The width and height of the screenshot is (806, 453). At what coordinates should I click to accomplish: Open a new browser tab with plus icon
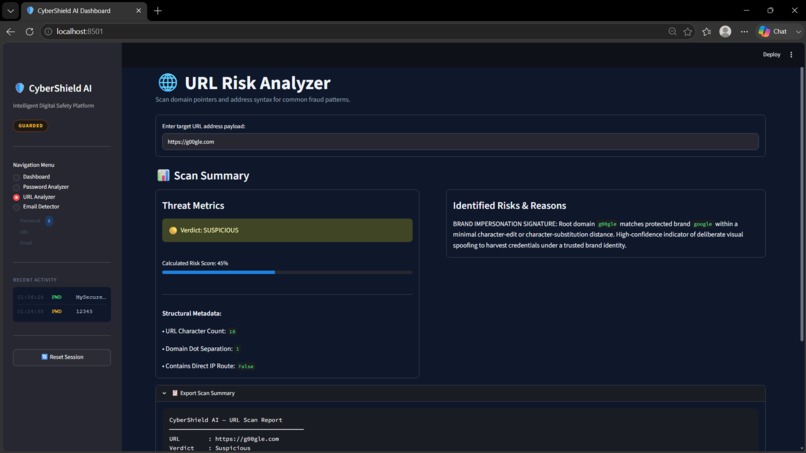pos(158,10)
